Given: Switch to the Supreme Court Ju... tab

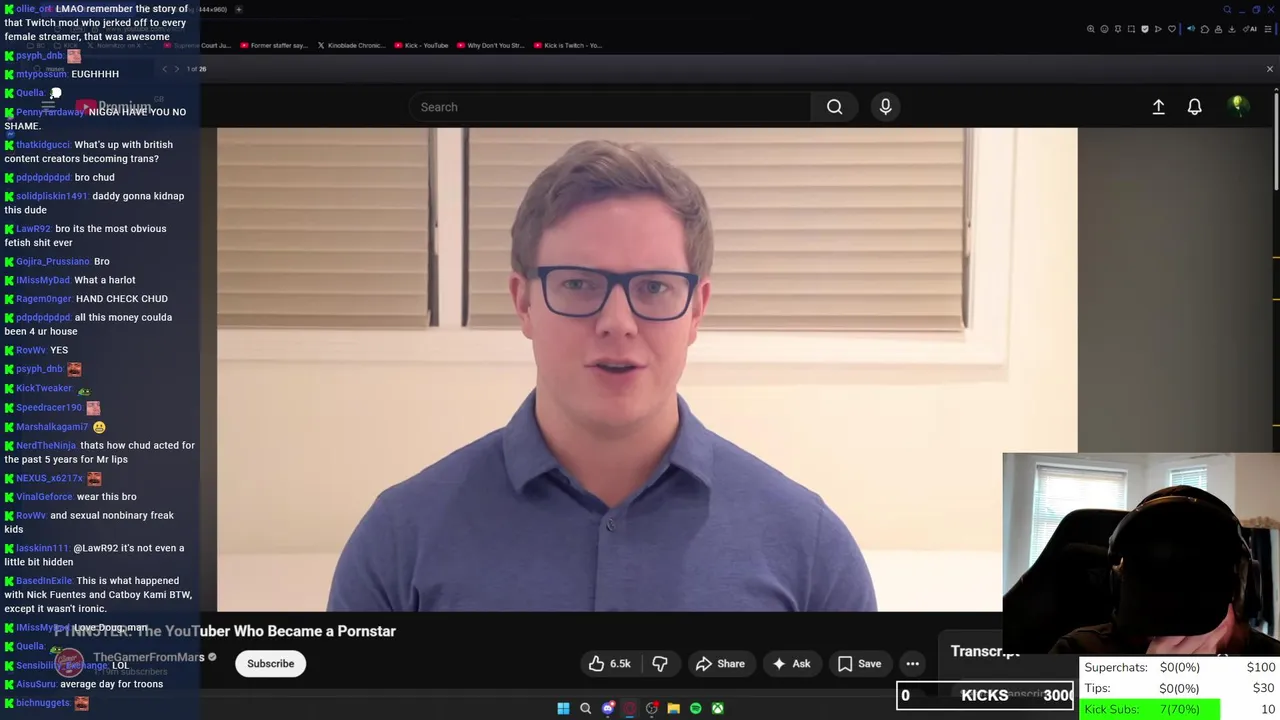Looking at the screenshot, I should (197, 45).
